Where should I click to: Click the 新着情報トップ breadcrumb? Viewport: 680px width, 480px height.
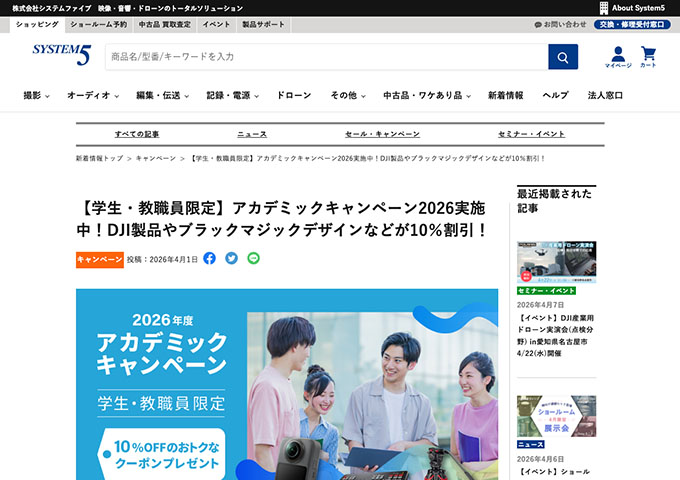(100, 159)
